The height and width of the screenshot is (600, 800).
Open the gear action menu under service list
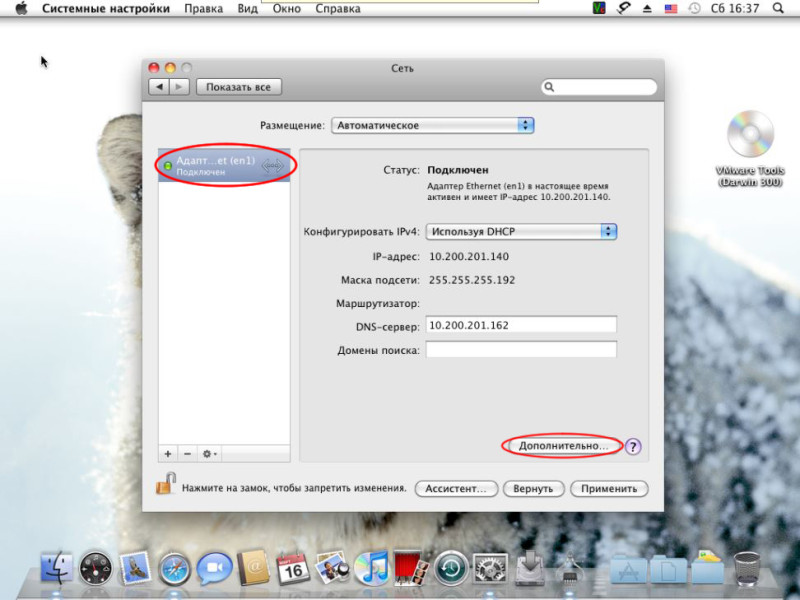click(x=209, y=453)
